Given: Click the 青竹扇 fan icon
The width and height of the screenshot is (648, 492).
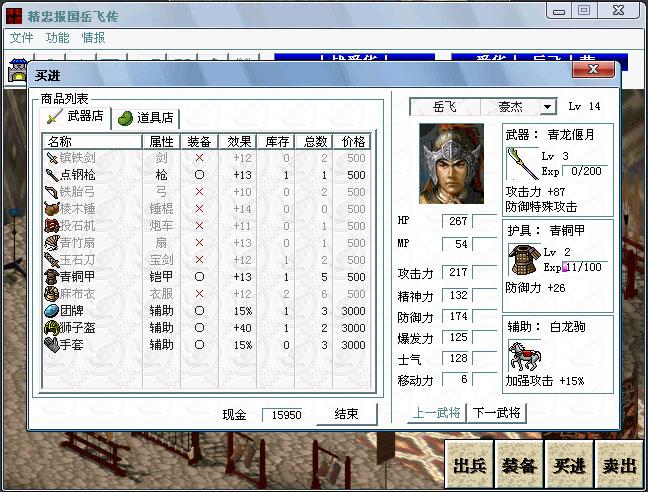Looking at the screenshot, I should pos(52,242).
